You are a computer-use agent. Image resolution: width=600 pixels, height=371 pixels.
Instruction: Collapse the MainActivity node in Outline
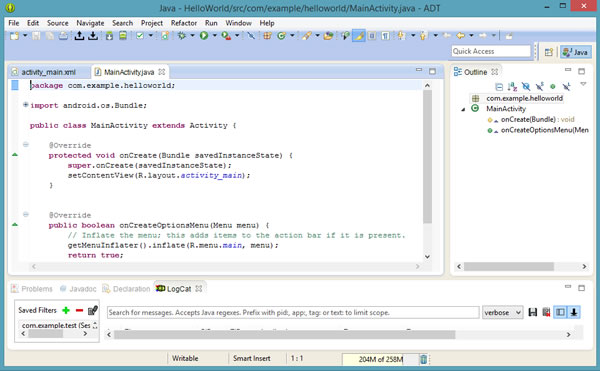tap(463, 109)
